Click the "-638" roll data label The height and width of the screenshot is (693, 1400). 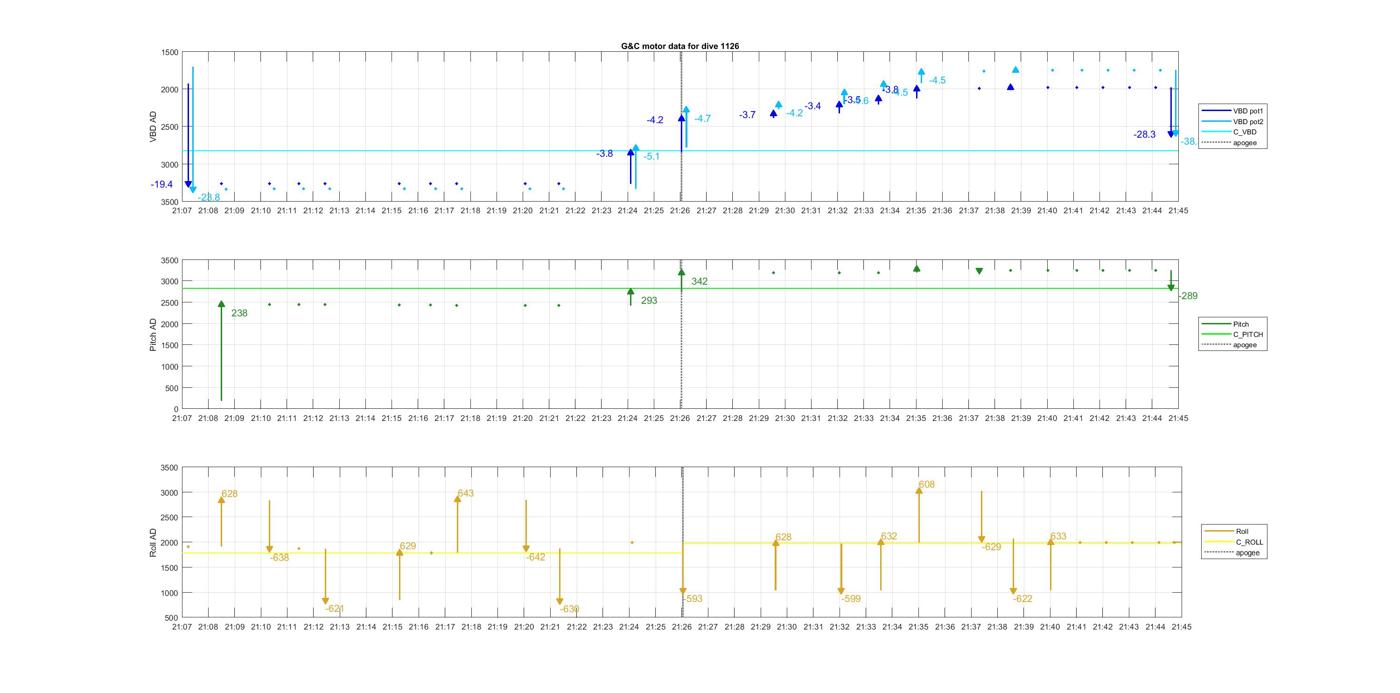[x=279, y=558]
